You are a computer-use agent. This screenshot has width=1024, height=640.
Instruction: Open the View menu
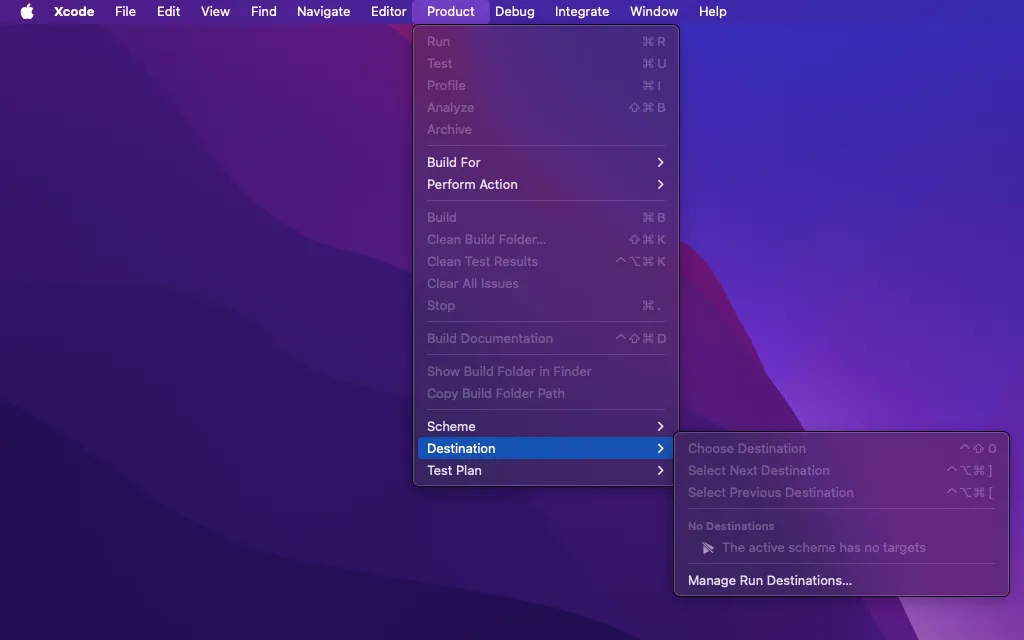coord(215,11)
